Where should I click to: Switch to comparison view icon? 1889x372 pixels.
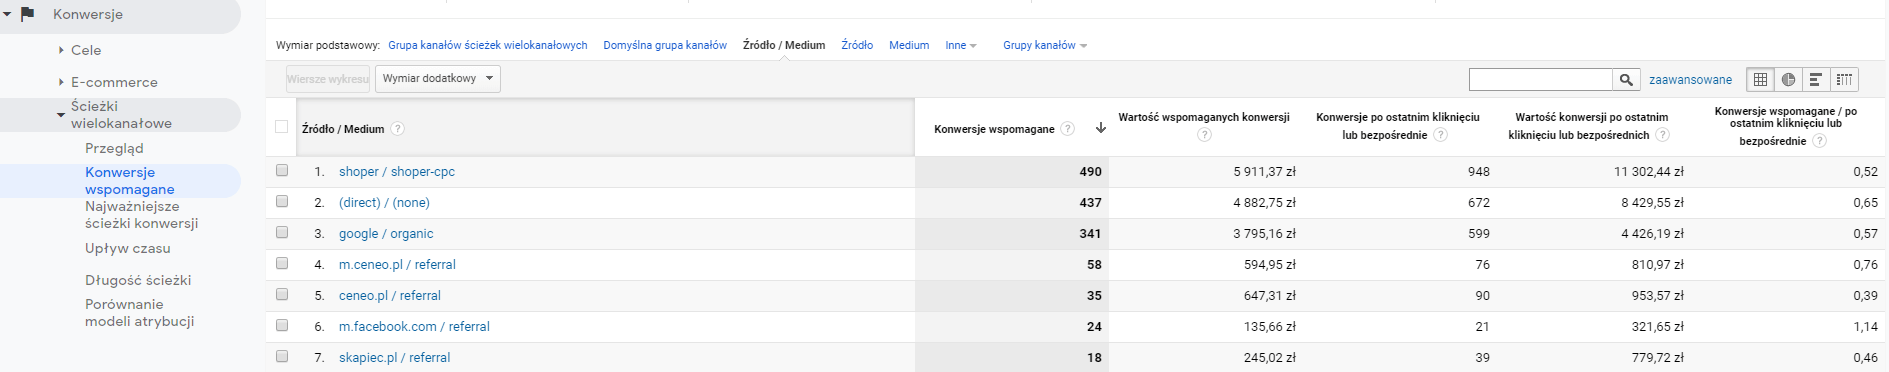coord(1844,79)
